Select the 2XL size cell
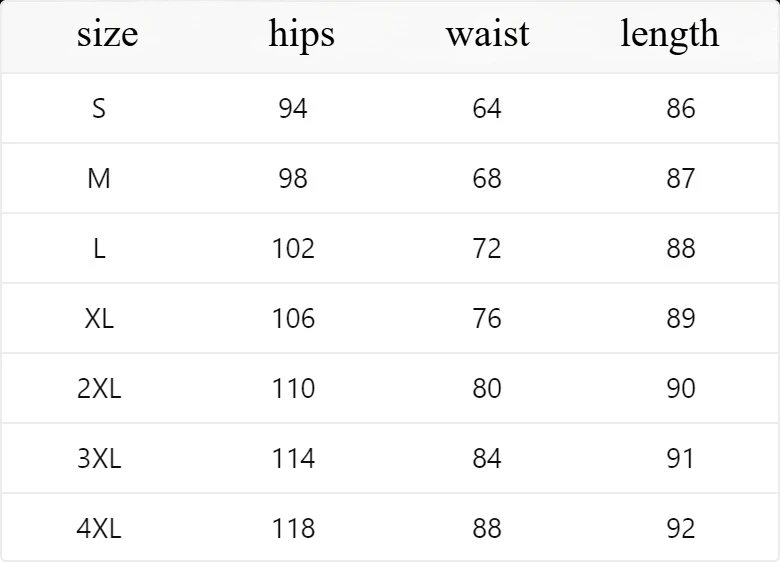 [98, 388]
